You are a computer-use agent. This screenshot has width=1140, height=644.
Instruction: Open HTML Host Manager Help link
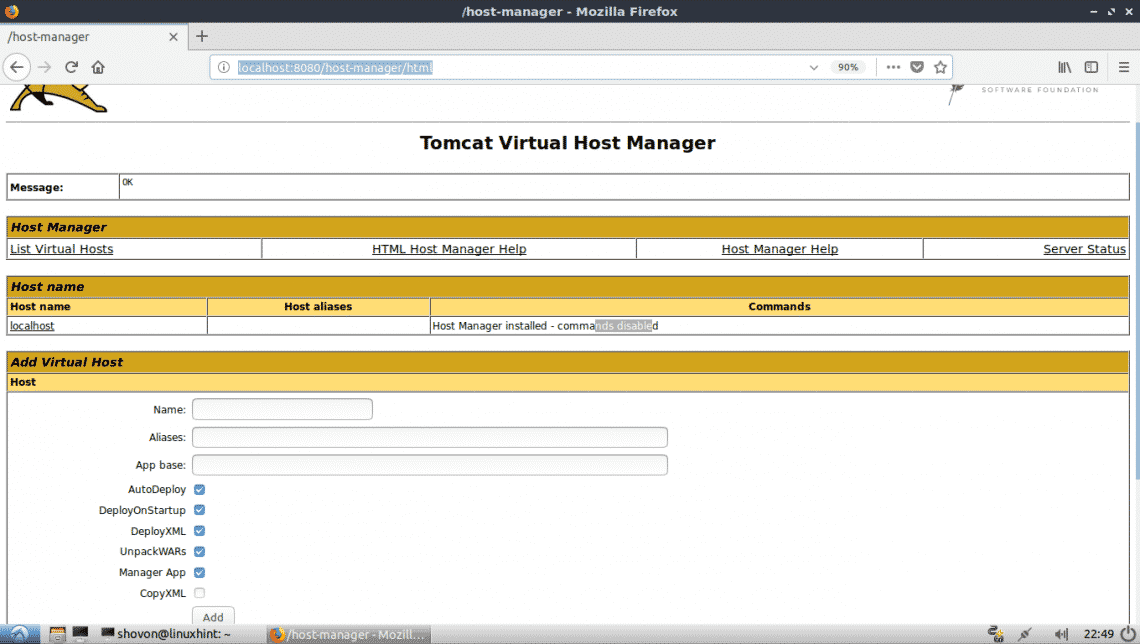tap(449, 249)
